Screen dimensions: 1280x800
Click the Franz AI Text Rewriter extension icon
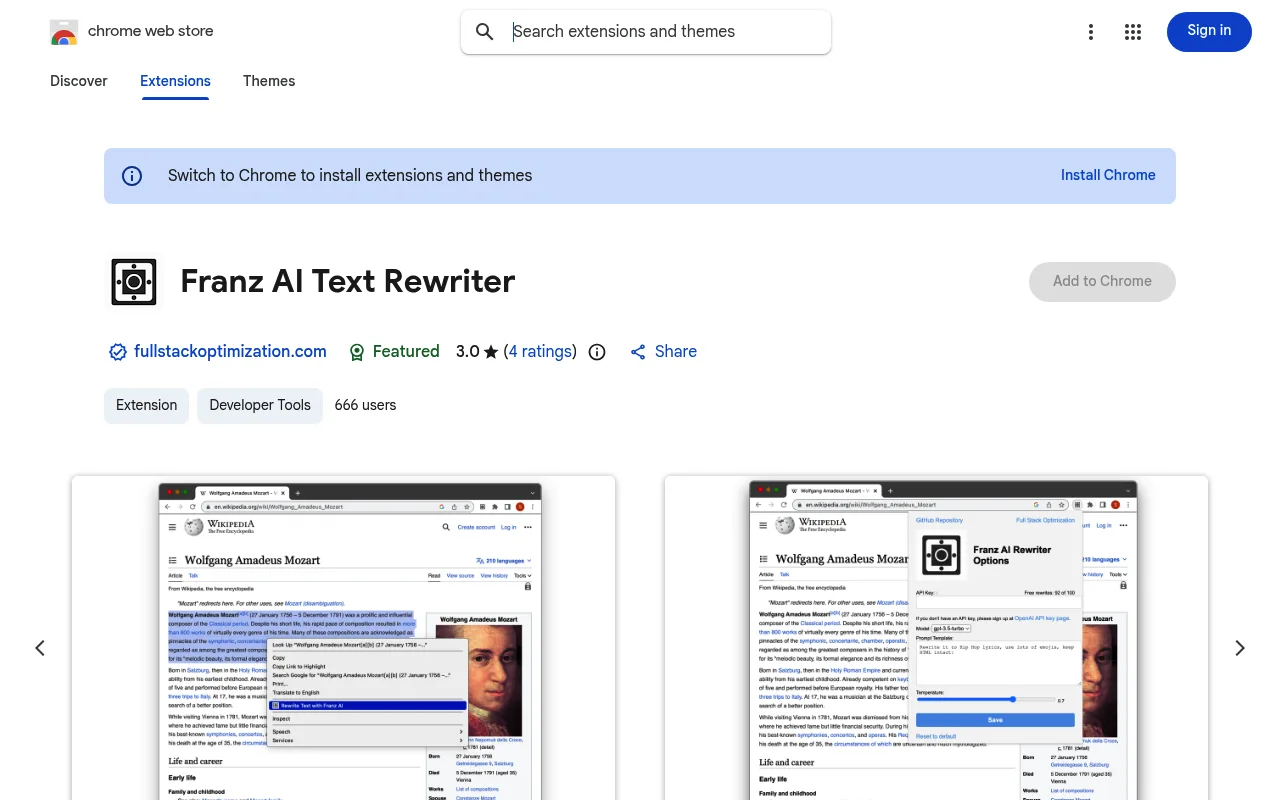click(x=133, y=282)
